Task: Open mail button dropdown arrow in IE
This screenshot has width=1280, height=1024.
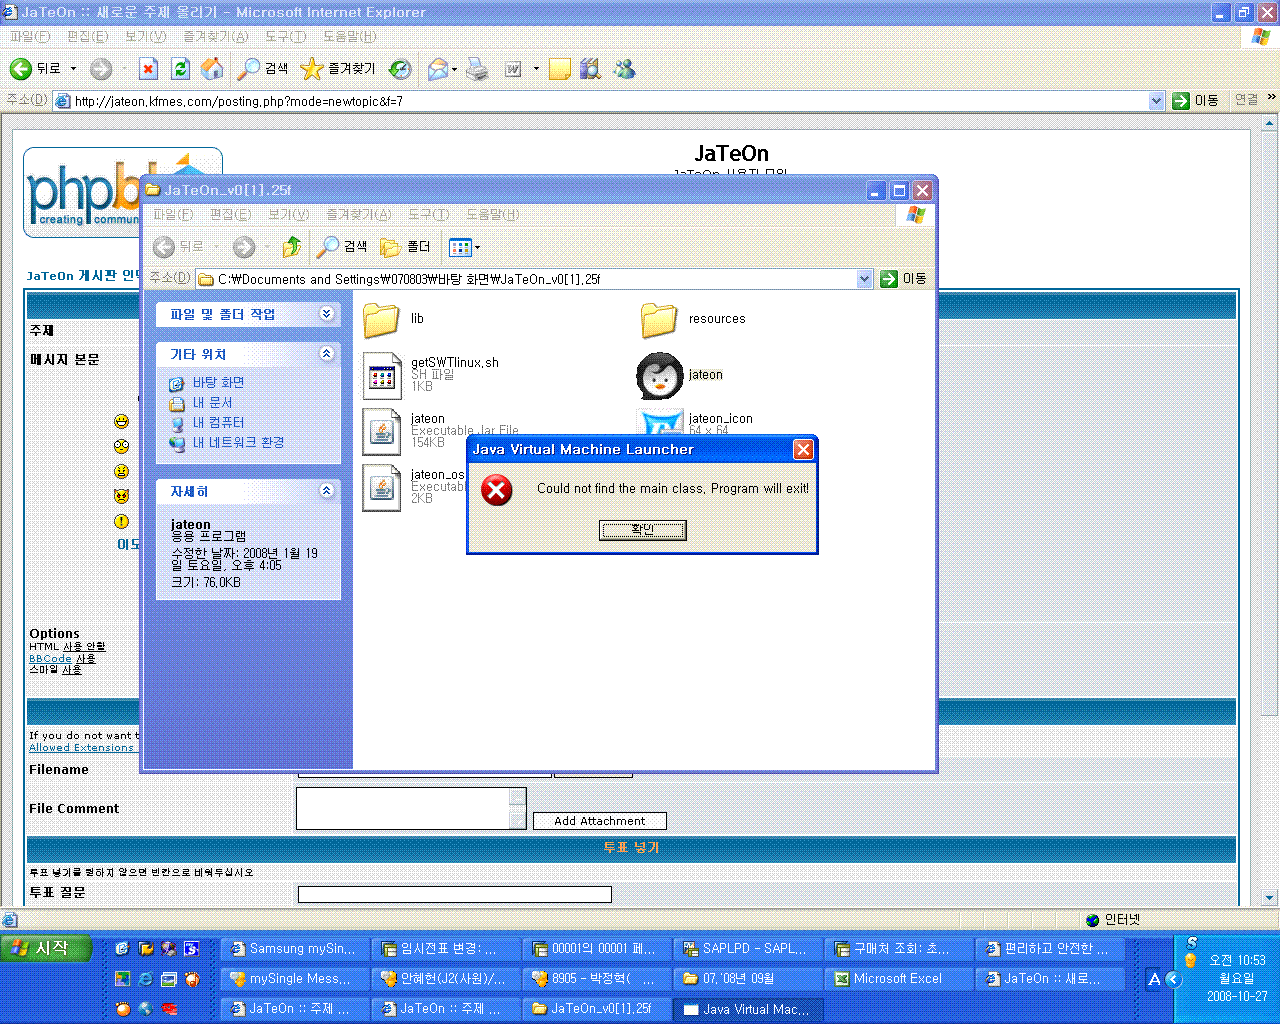Action: click(454, 69)
